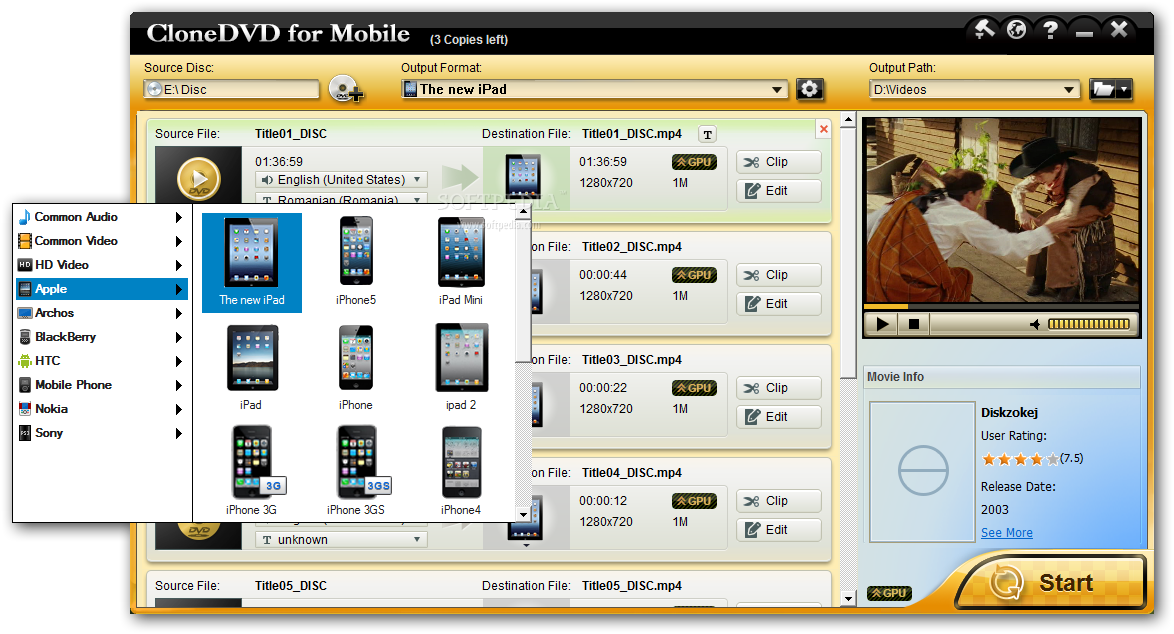Select The new iPad device profile
1174x634 pixels.
click(252, 263)
